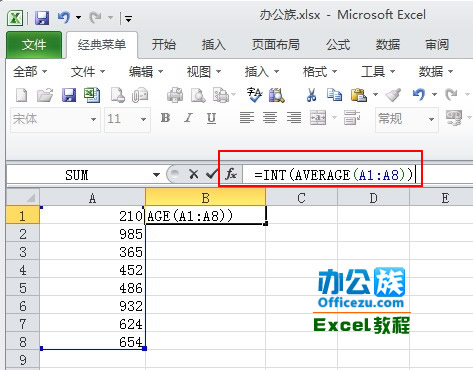Viewport: 473px width, 370px height.
Task: Cancel the formula entry with X
Action: click(193, 174)
